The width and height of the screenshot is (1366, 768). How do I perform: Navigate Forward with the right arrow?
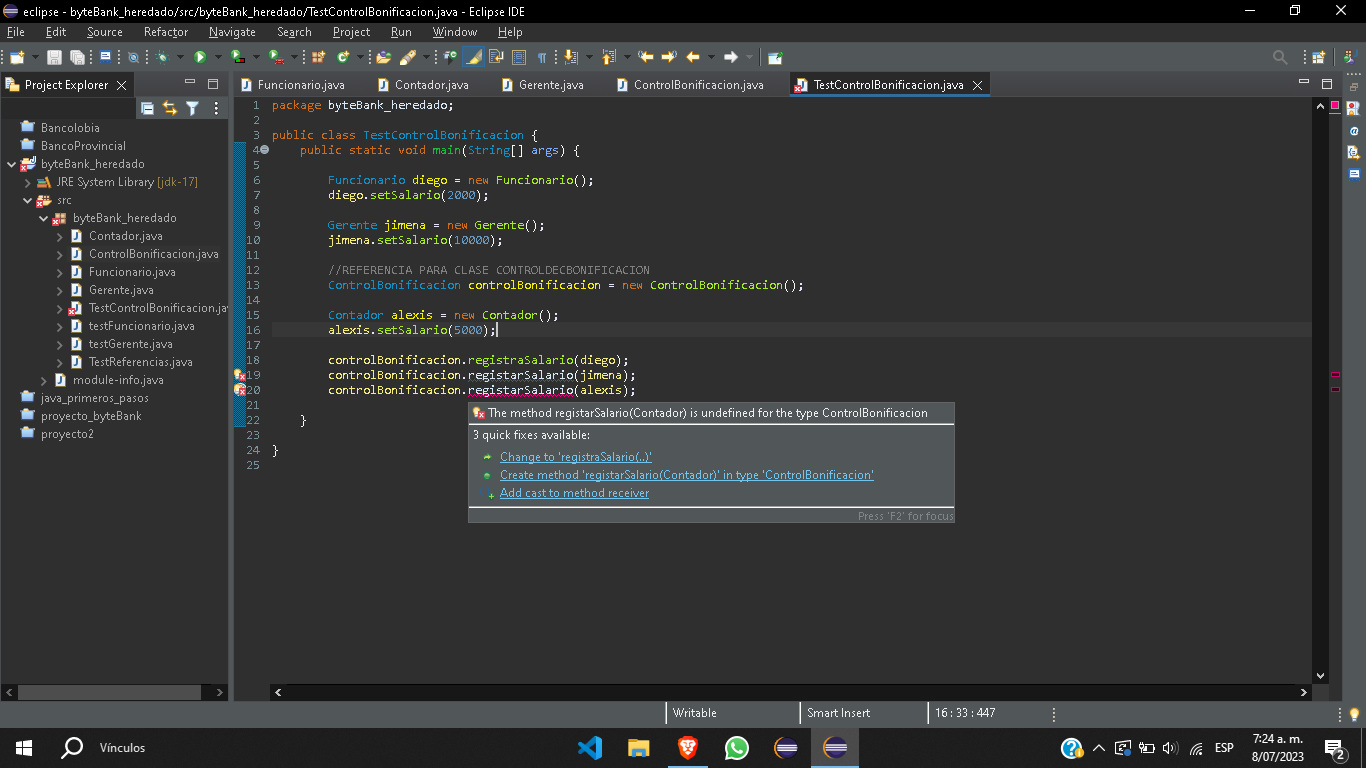731,57
